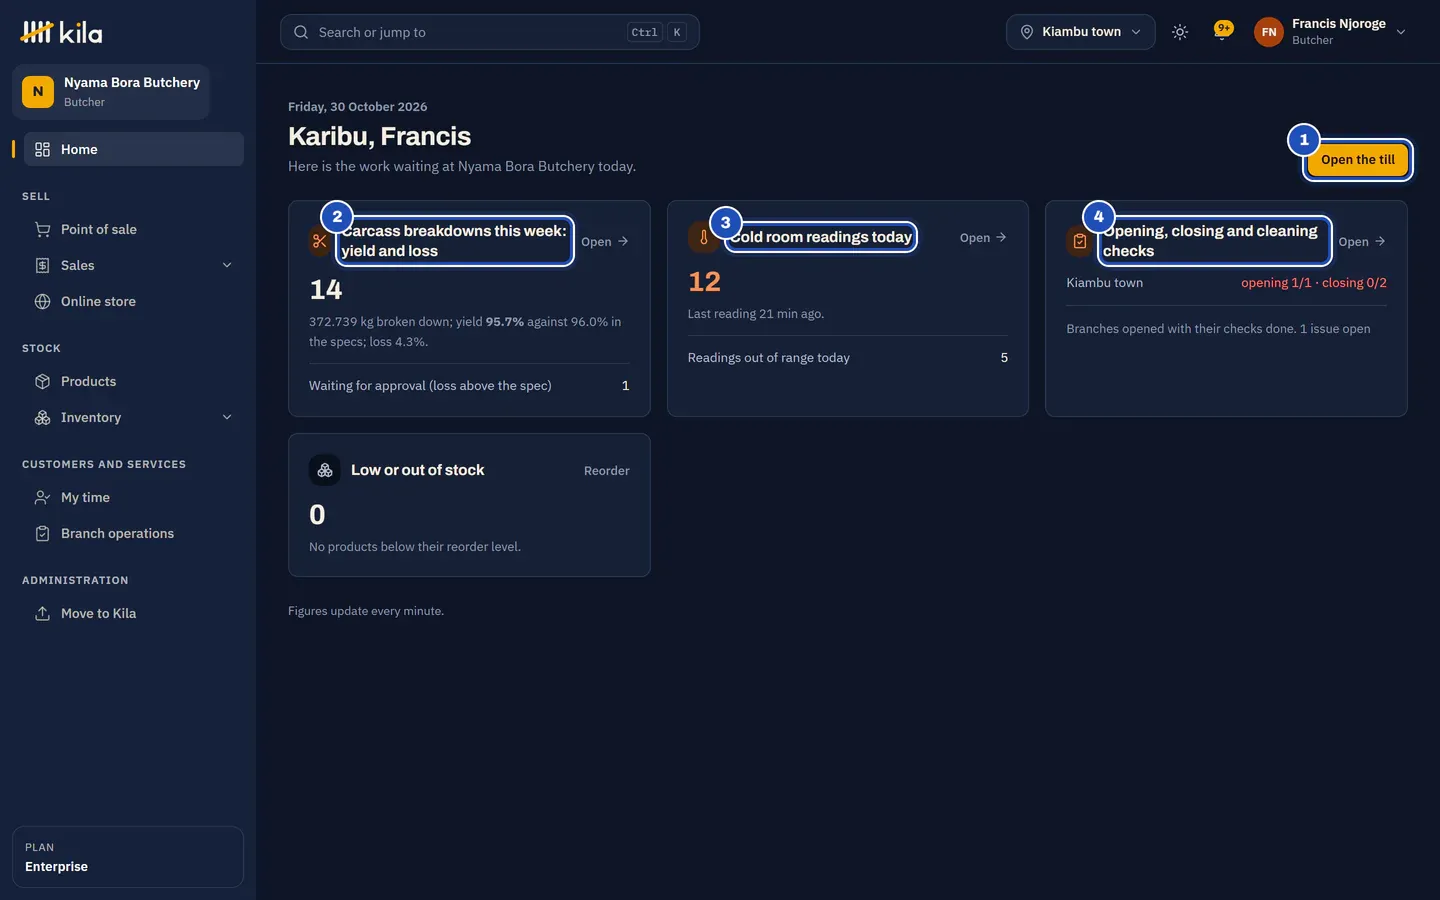Go to Point of sale
Screen dimensions: 1440x900
point(134,229)
